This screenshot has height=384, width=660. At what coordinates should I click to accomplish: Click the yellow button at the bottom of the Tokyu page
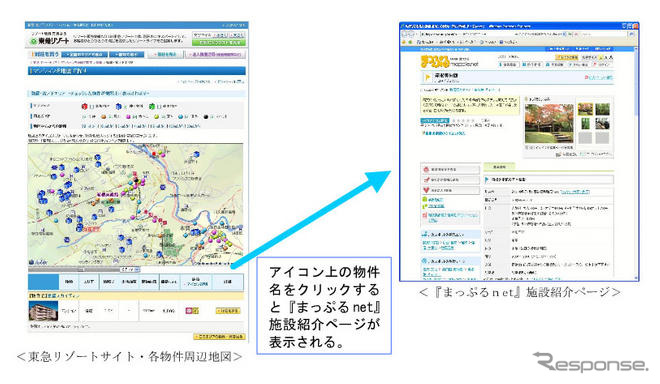(219, 337)
